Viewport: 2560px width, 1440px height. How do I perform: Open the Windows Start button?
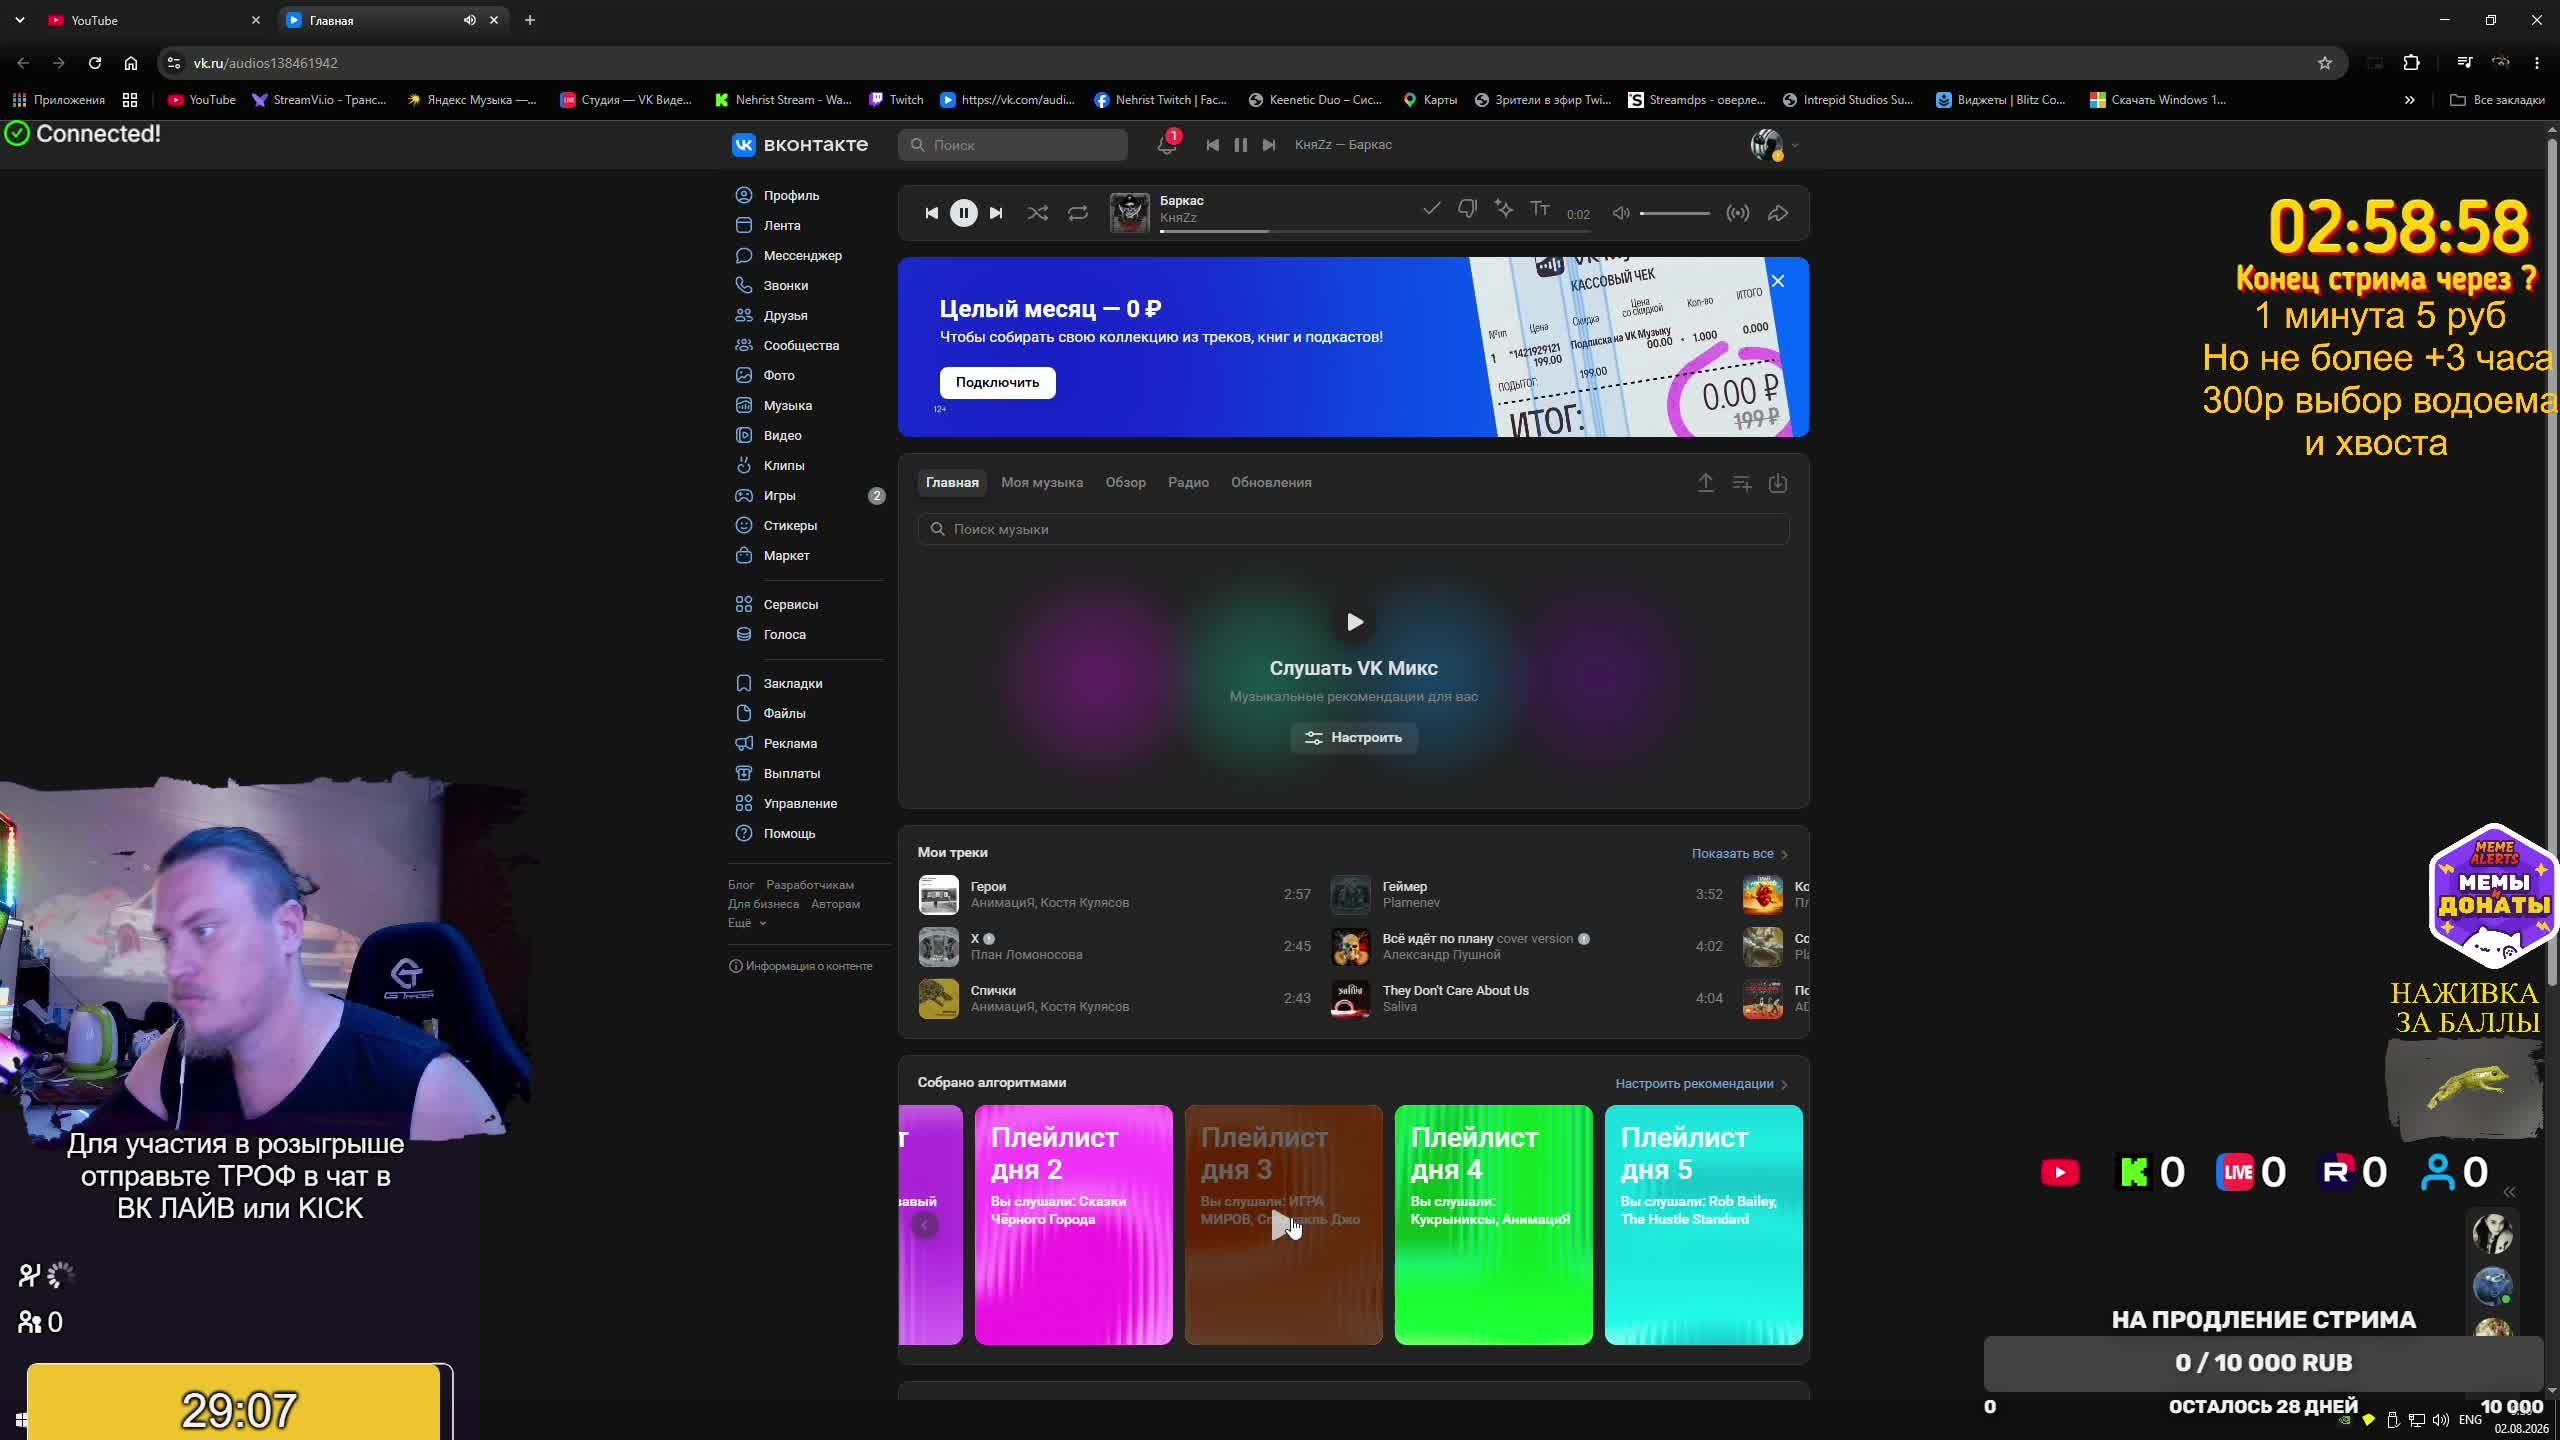pyautogui.click(x=20, y=1420)
